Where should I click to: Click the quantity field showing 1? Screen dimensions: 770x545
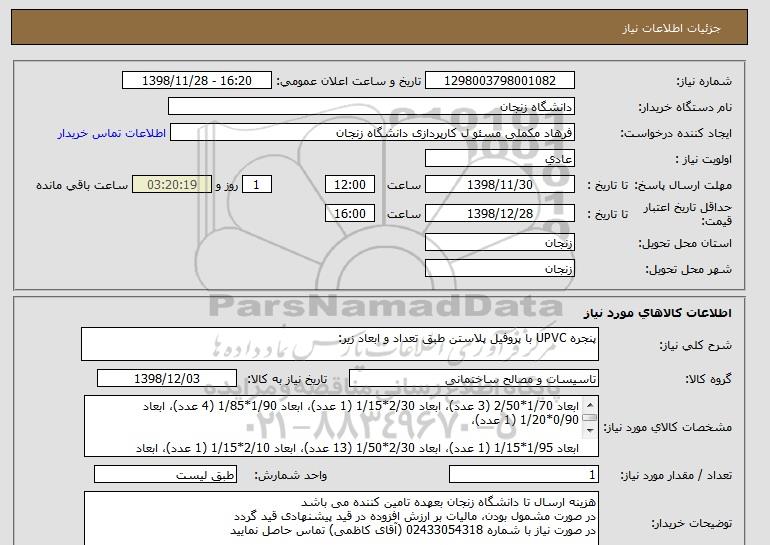point(523,475)
